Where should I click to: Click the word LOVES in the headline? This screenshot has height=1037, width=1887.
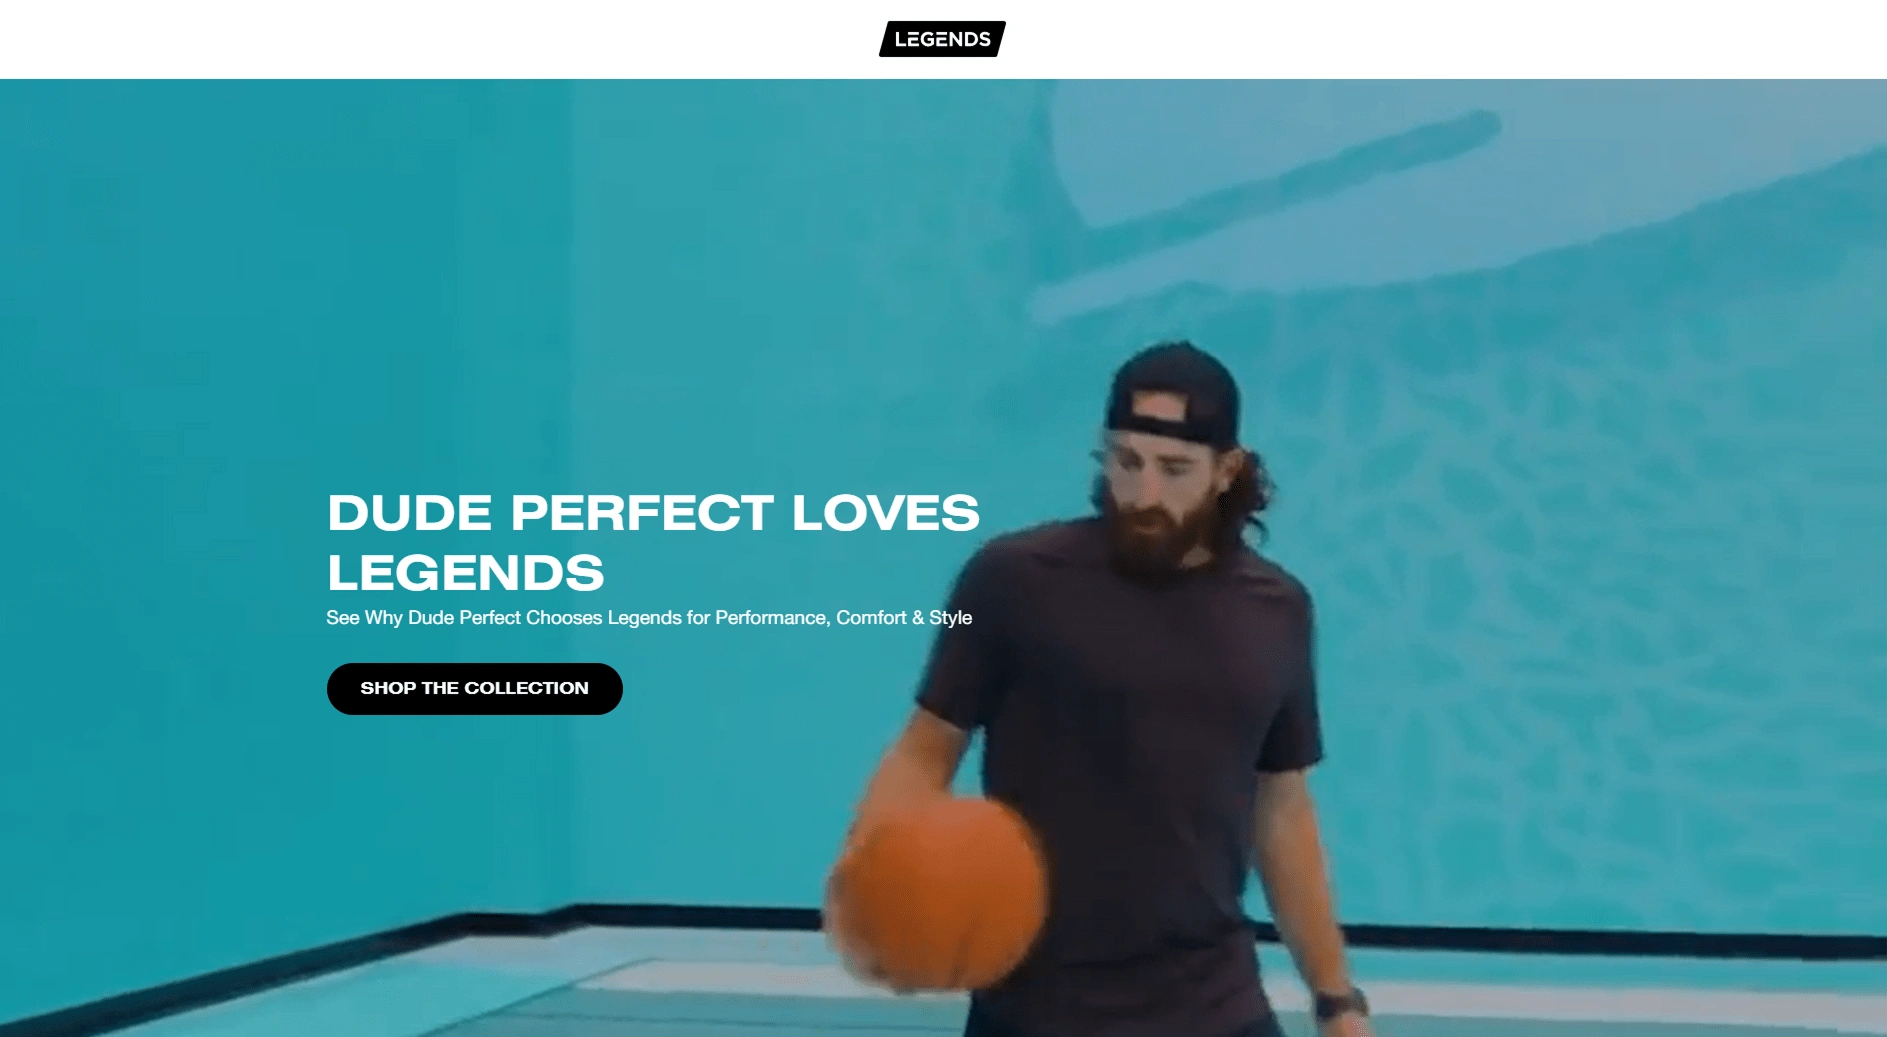885,512
